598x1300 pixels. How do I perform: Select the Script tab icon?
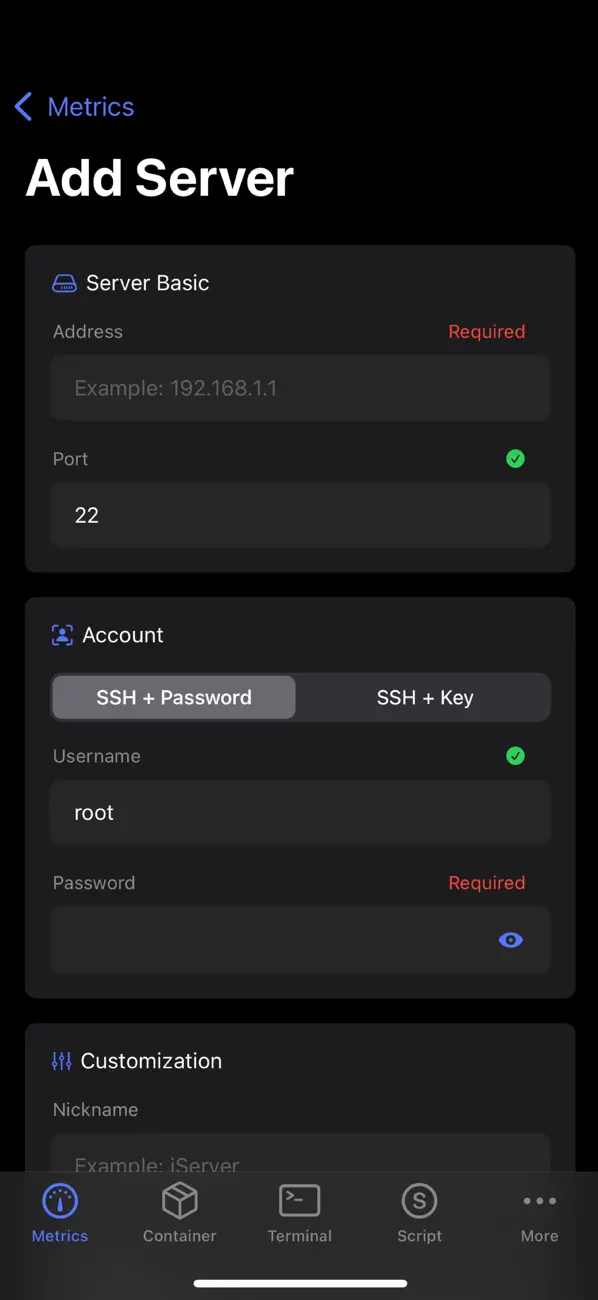419,1201
